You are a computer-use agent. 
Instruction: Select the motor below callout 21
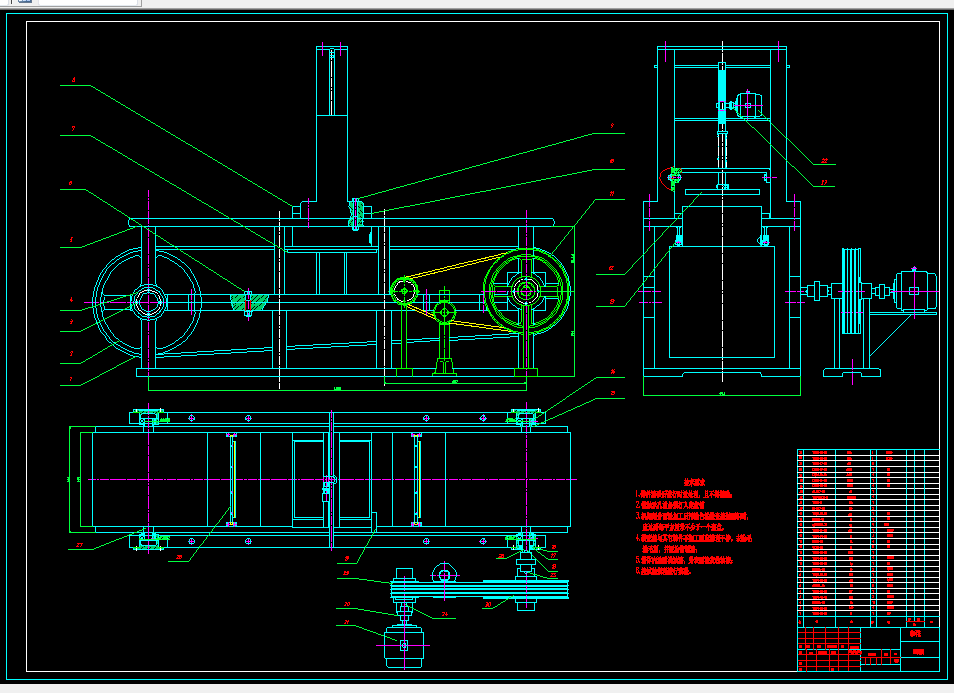click(404, 646)
